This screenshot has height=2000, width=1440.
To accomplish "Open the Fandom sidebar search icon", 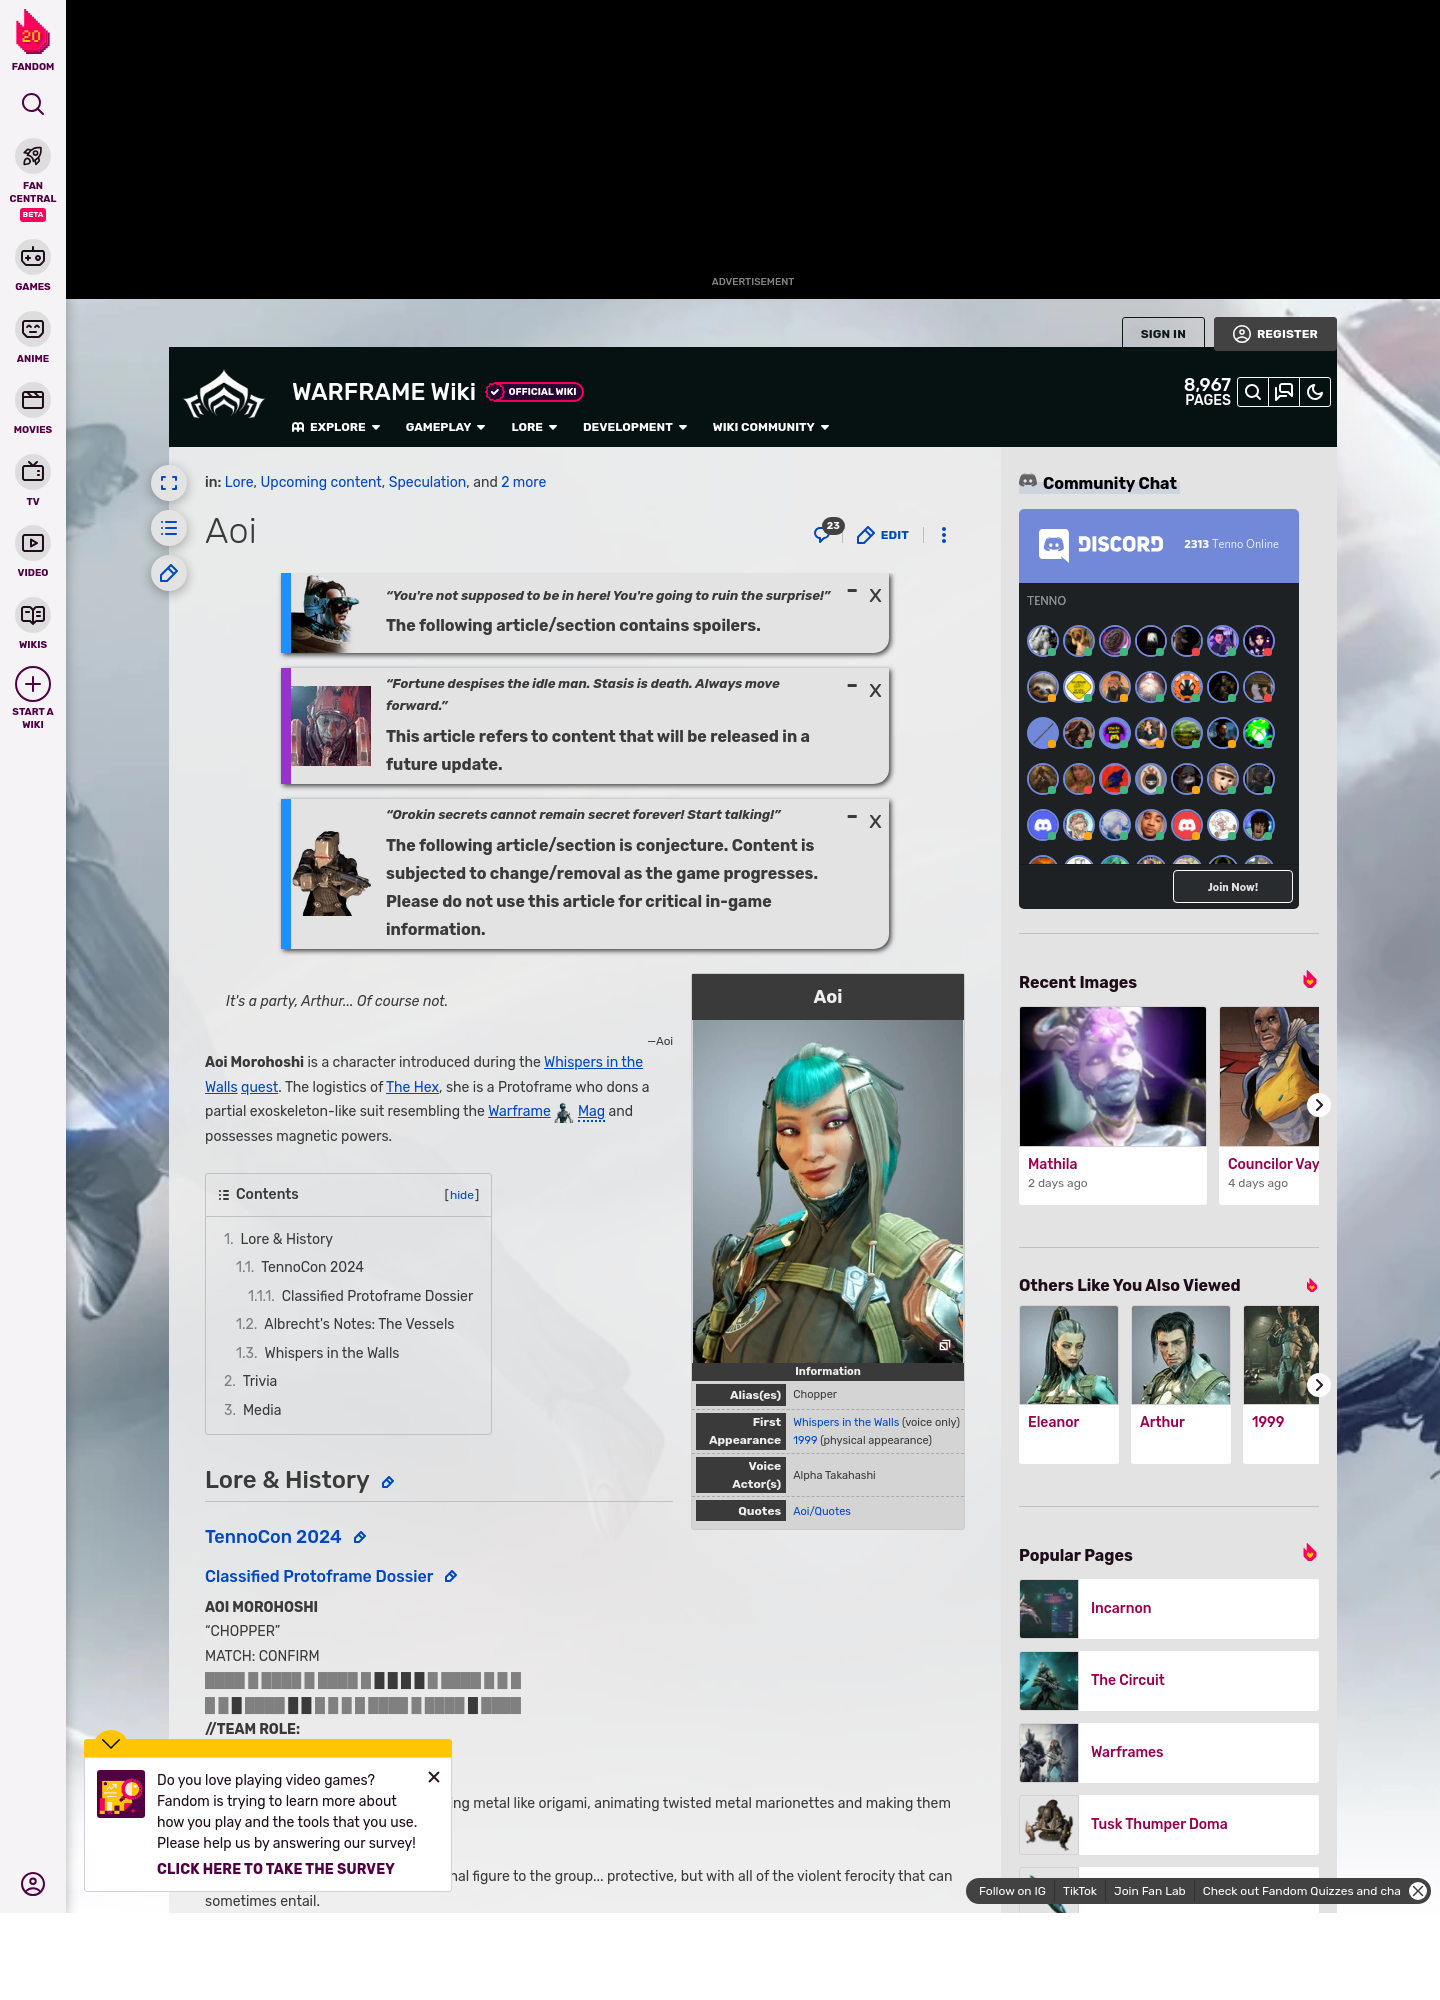I will point(33,104).
